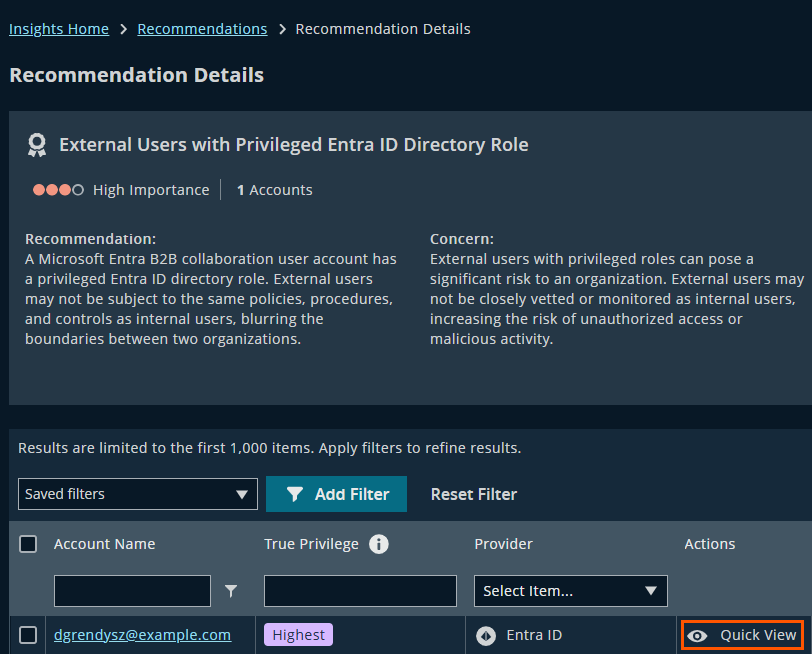Open the Saved filters dropdown

coord(138,494)
